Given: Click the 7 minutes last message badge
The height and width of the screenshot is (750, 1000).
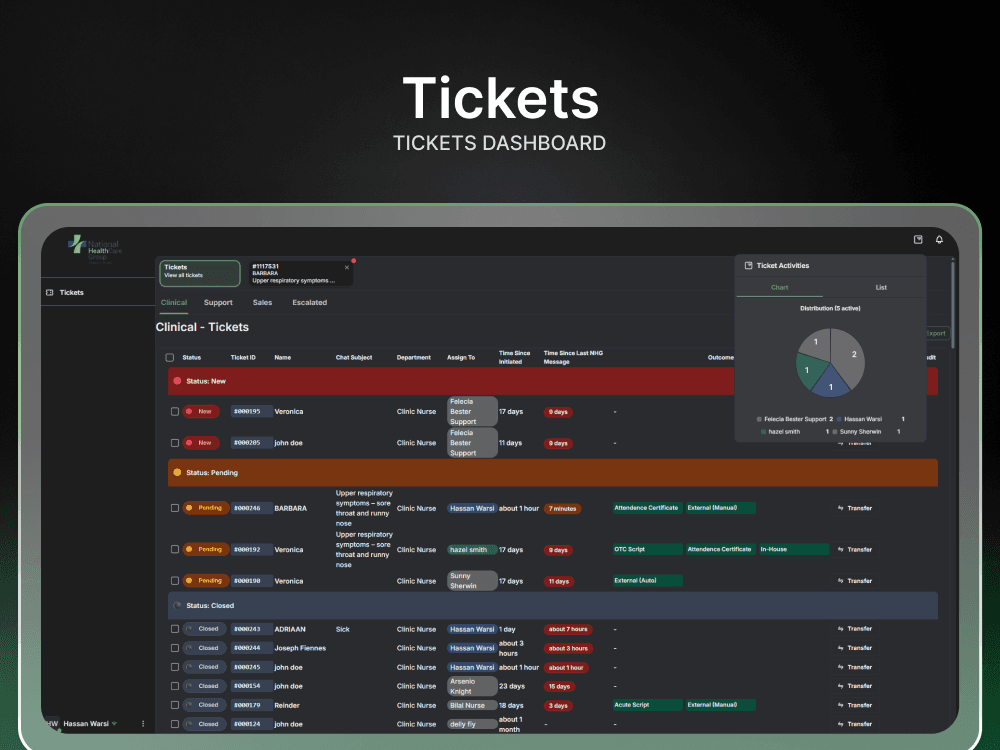Looking at the screenshot, I should coord(562,509).
